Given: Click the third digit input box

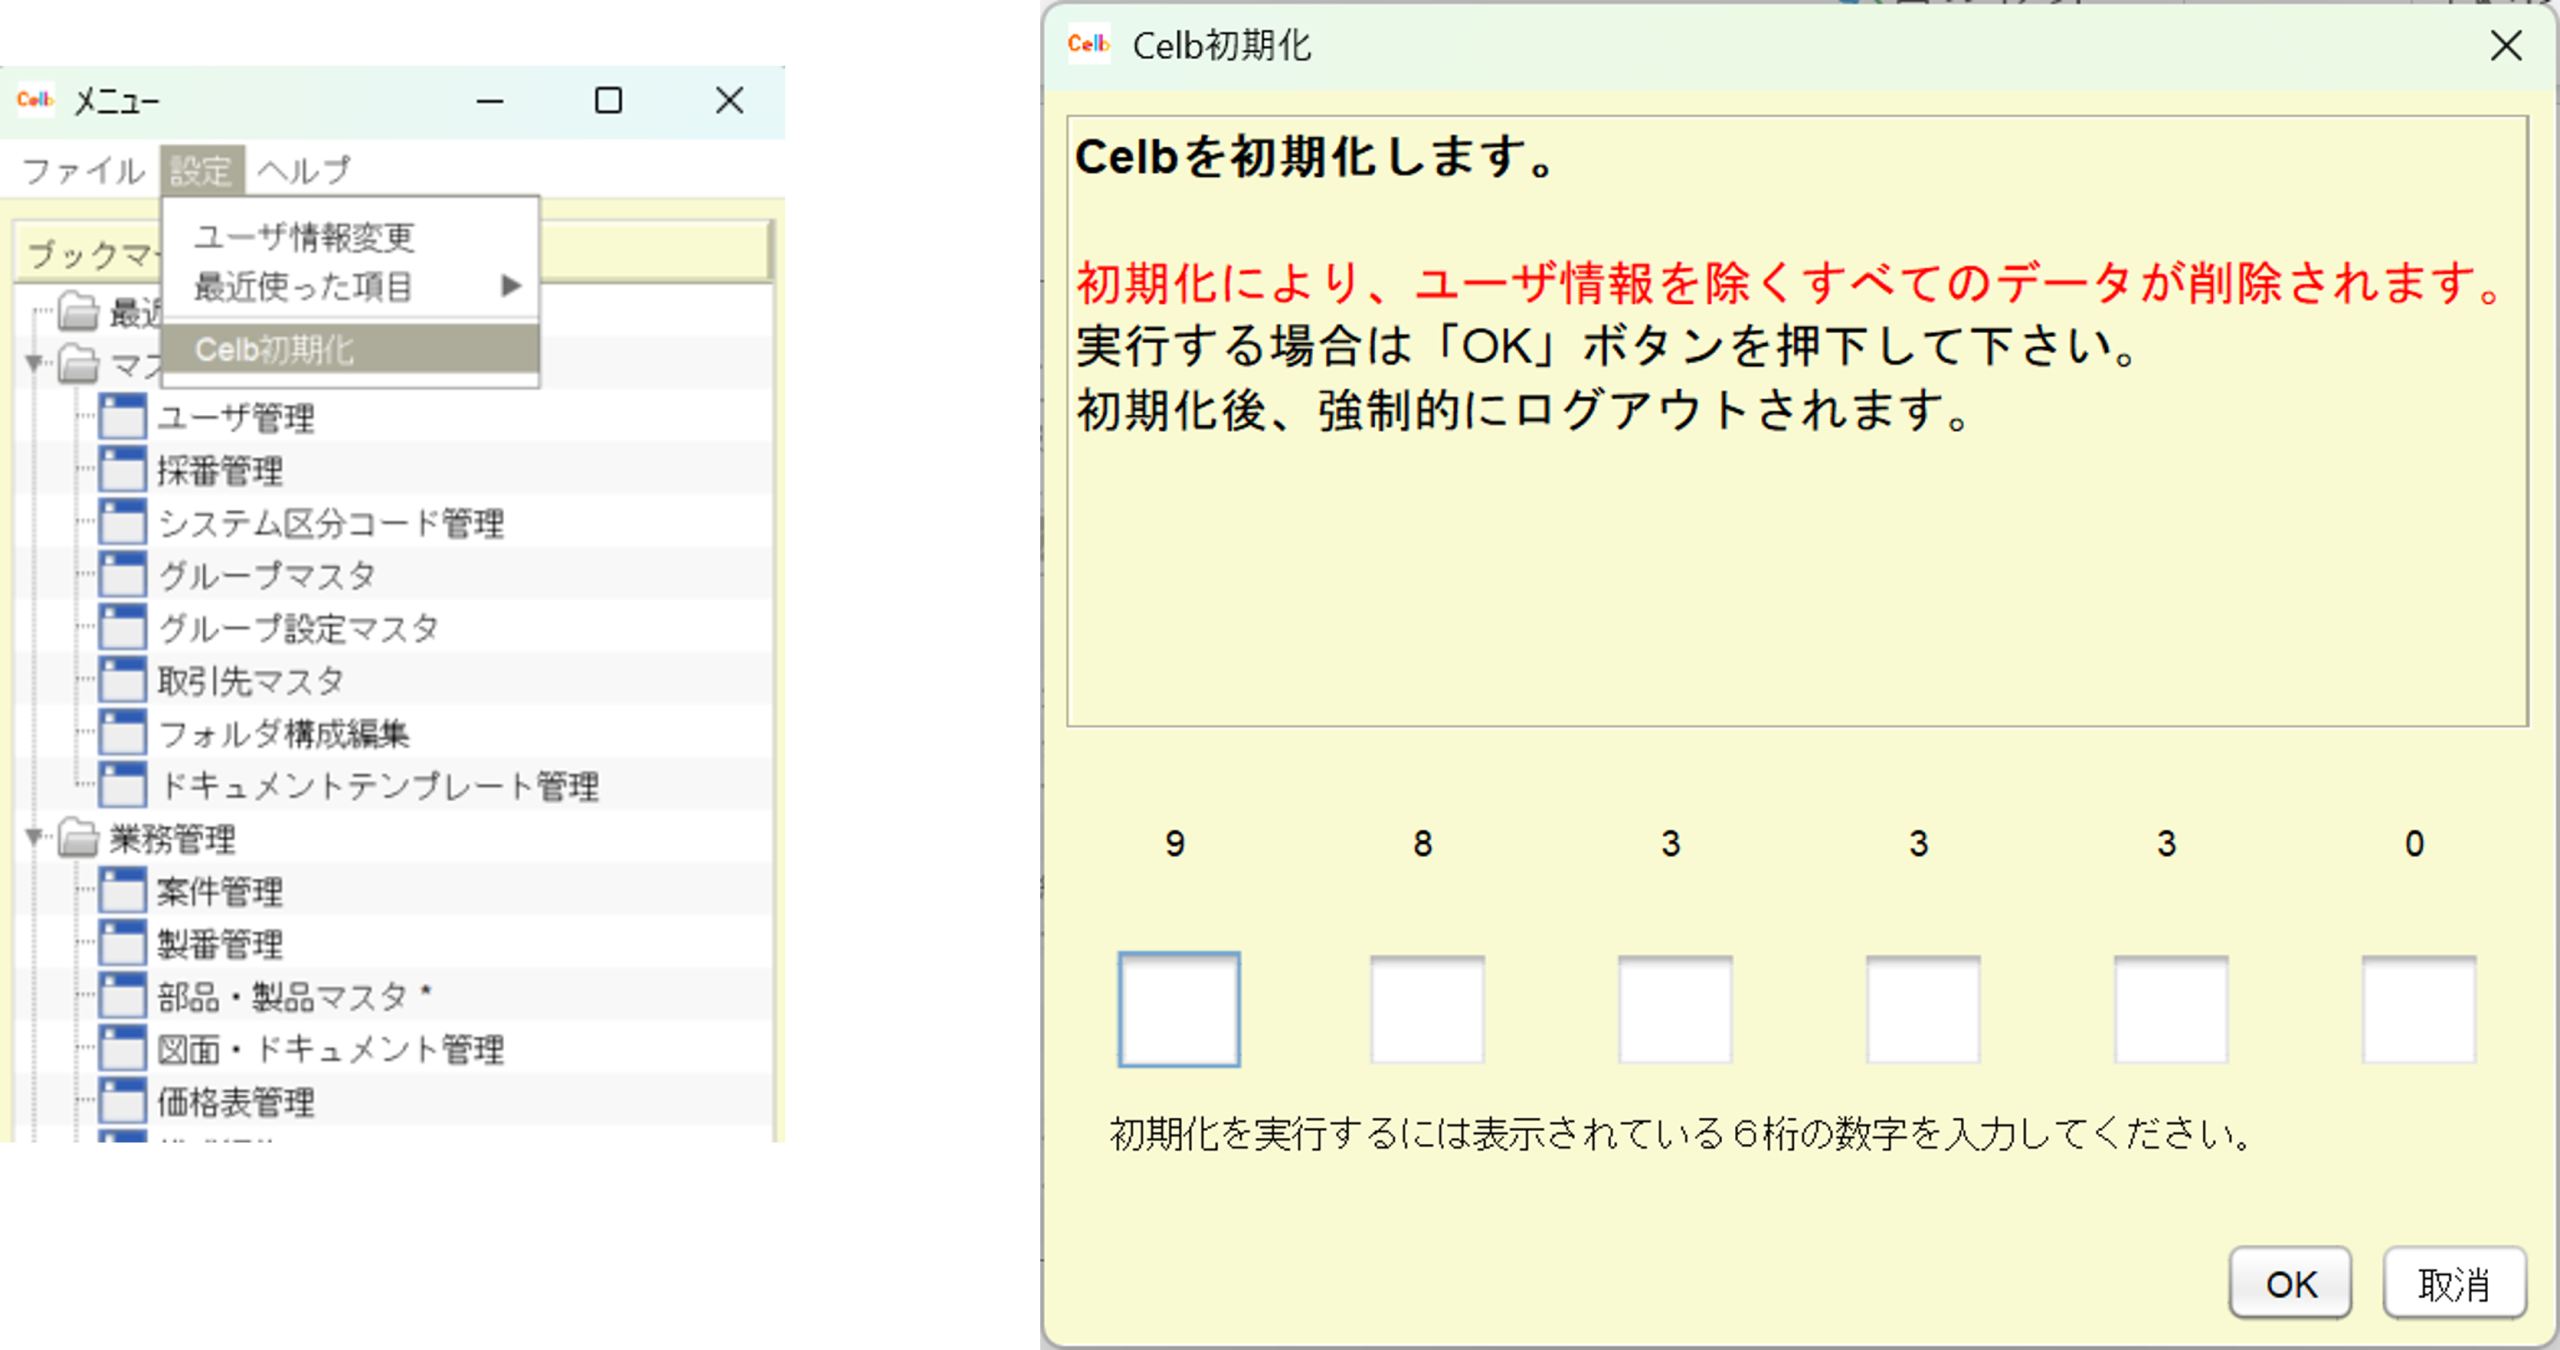Looking at the screenshot, I should (1675, 1009).
